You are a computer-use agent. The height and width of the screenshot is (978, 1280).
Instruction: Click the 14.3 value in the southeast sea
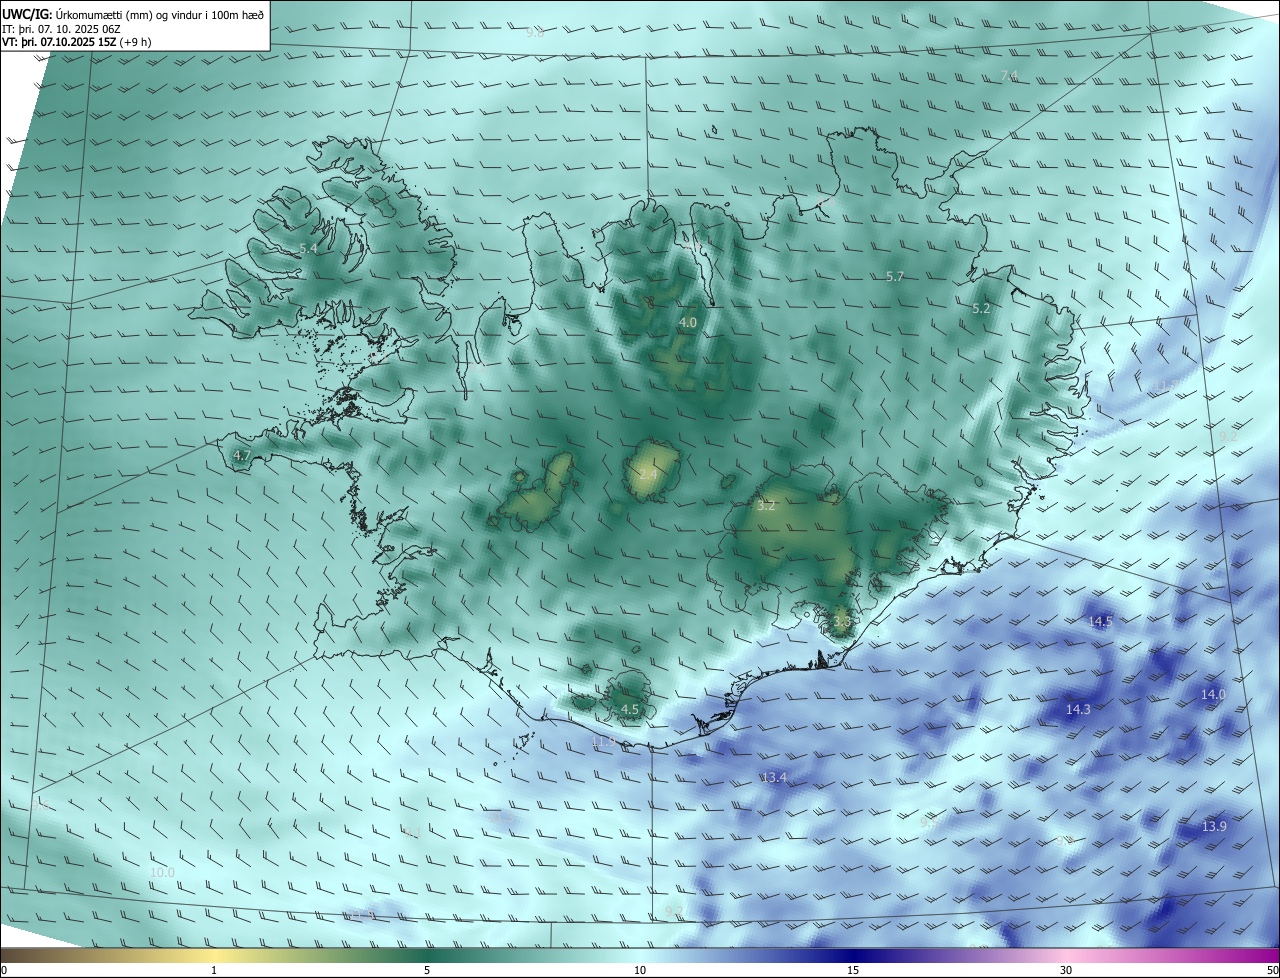click(x=1078, y=709)
